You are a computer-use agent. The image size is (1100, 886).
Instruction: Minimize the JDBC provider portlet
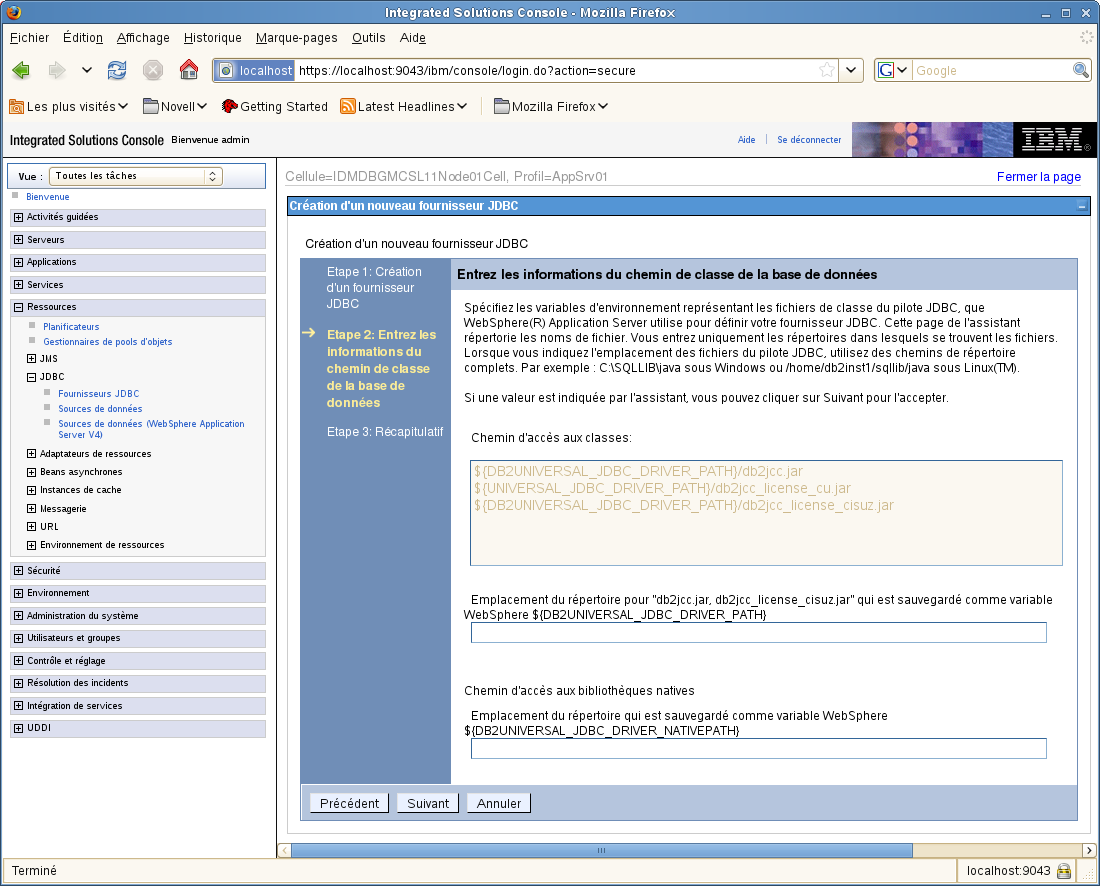coord(1081,206)
